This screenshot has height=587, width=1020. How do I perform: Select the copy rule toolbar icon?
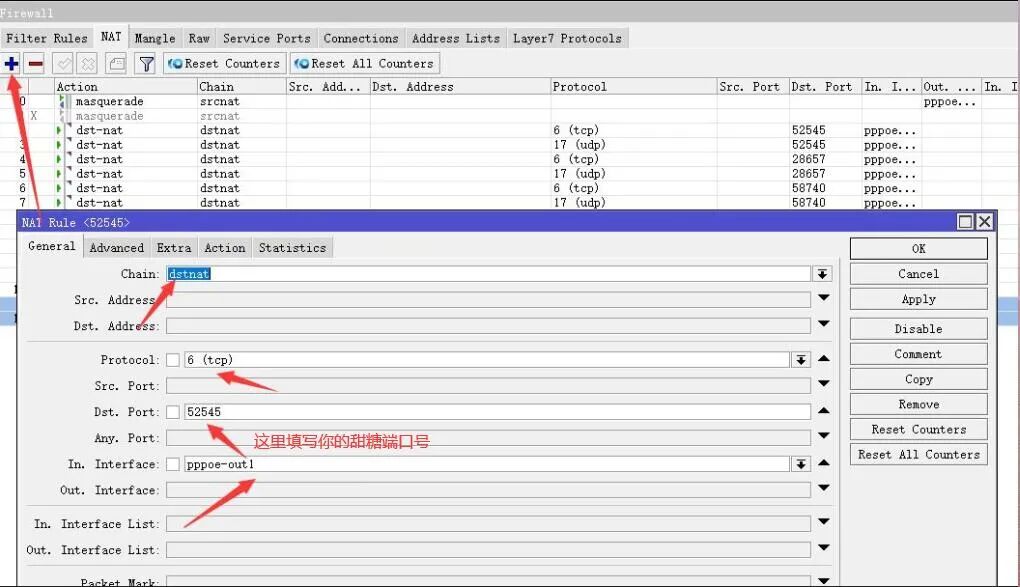[115, 63]
